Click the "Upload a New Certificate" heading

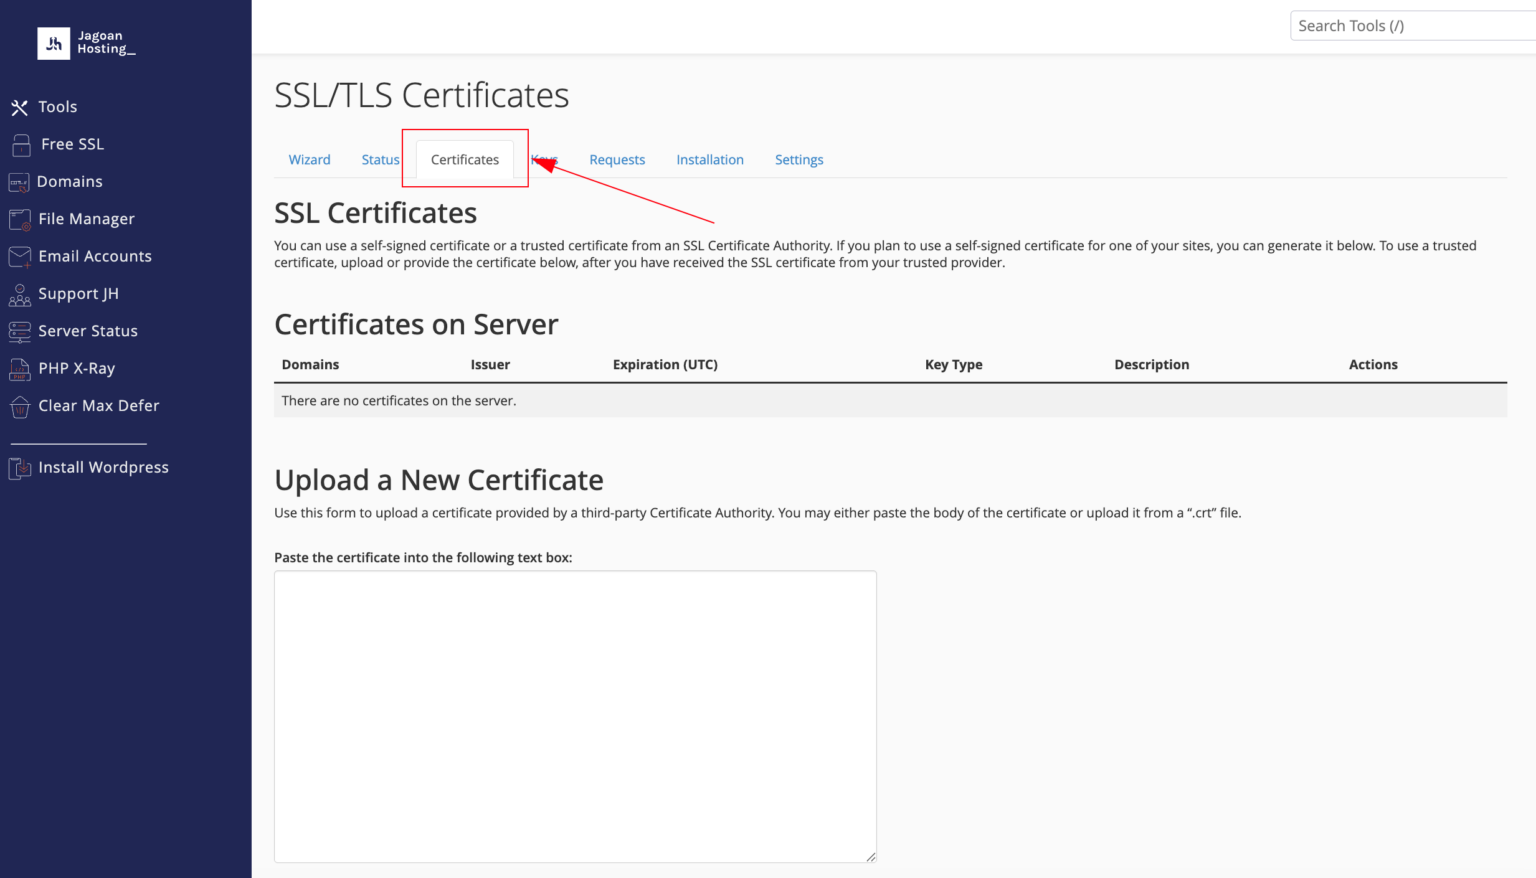tap(439, 480)
